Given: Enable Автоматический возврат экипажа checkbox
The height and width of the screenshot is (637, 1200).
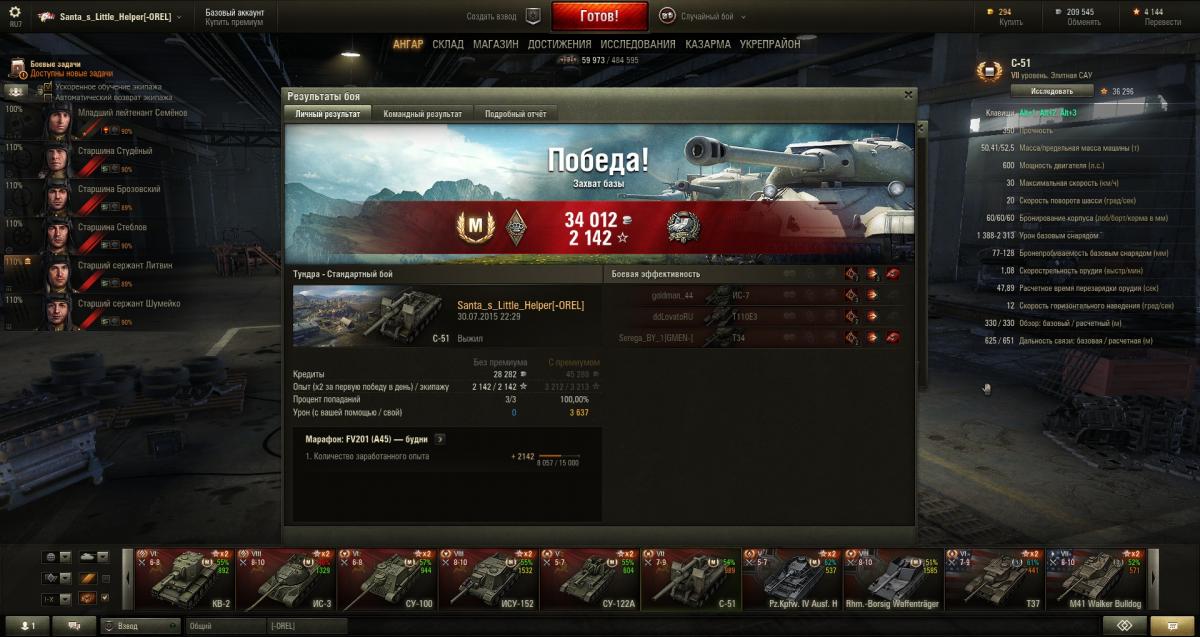Looking at the screenshot, I should (47, 98).
